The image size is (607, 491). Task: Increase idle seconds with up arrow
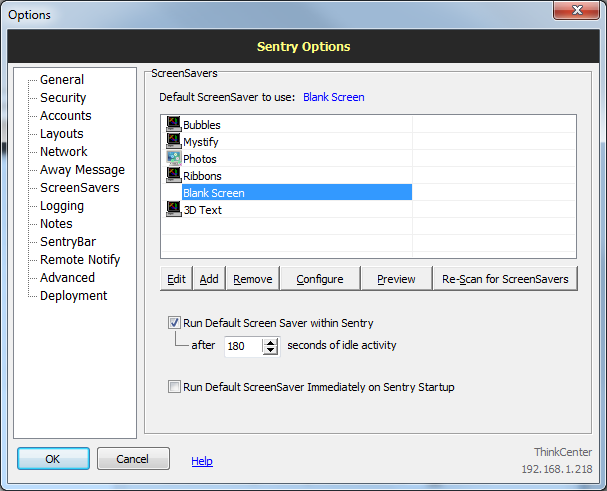pyautogui.click(x=271, y=342)
